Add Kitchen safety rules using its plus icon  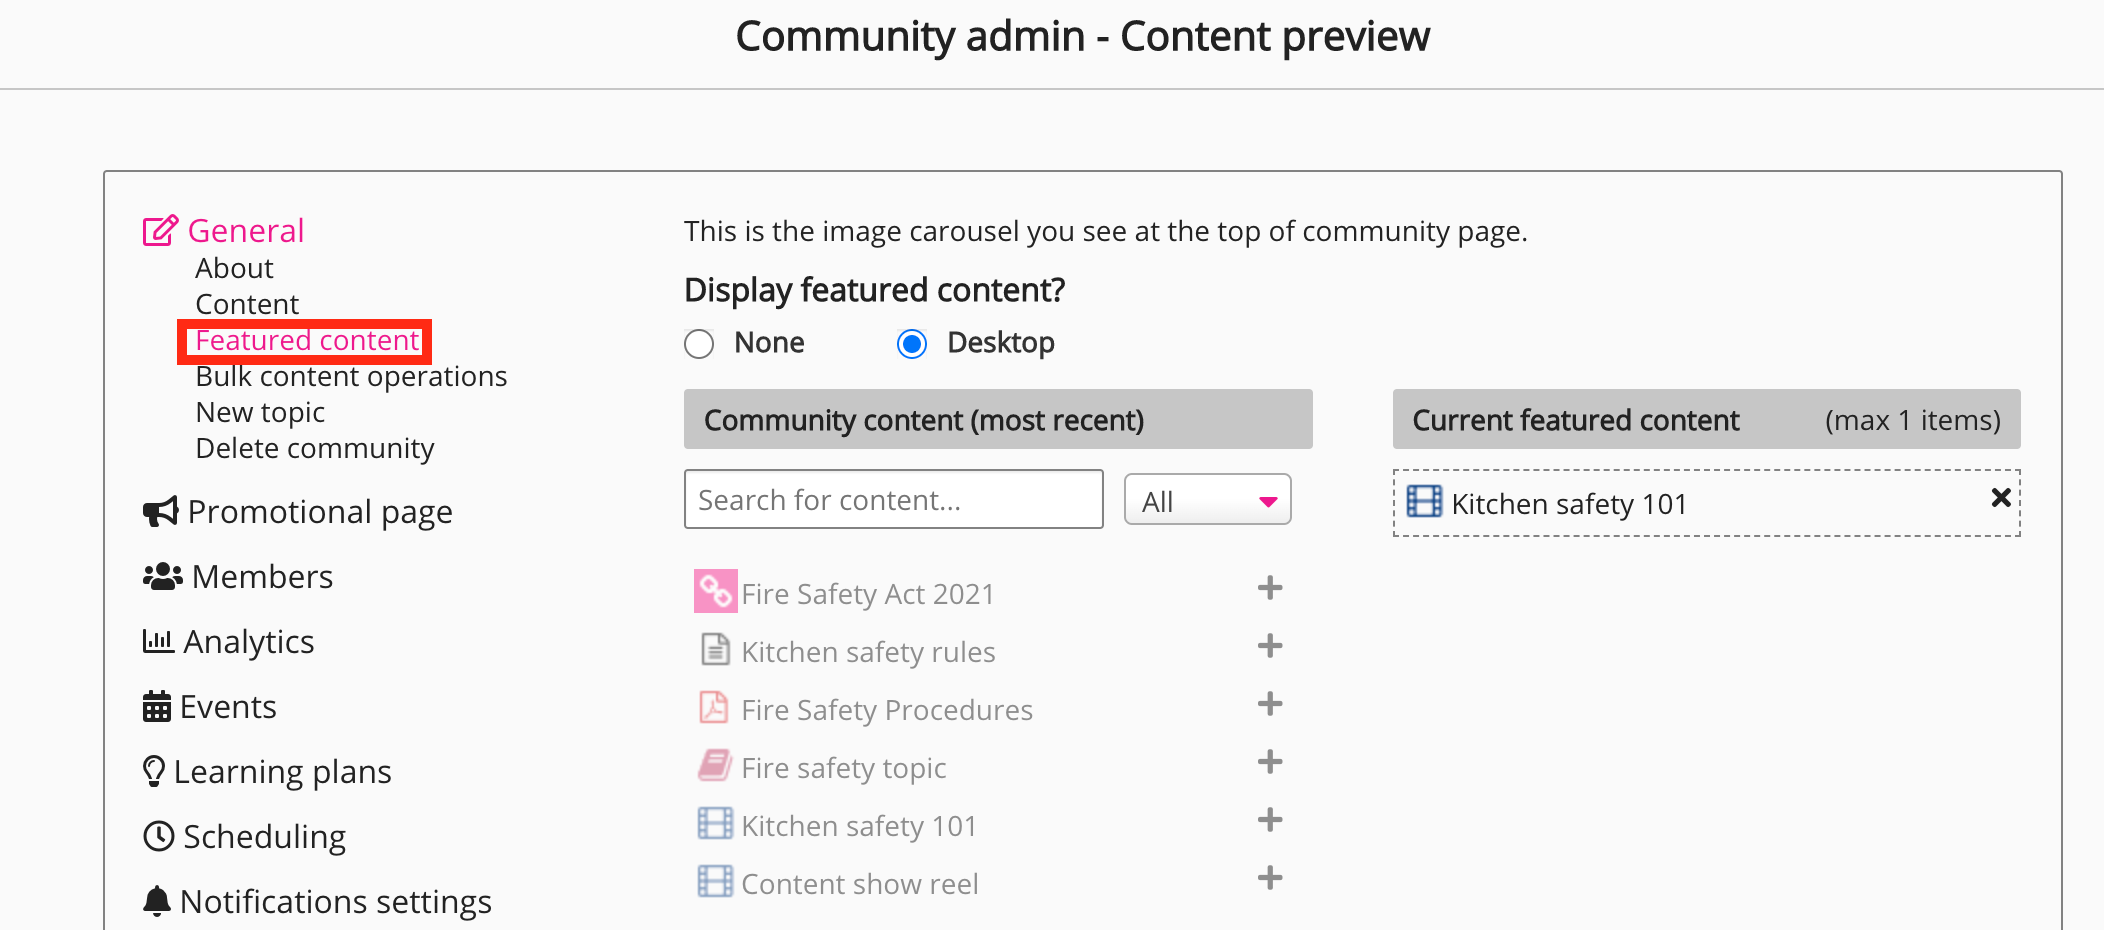[1269, 646]
